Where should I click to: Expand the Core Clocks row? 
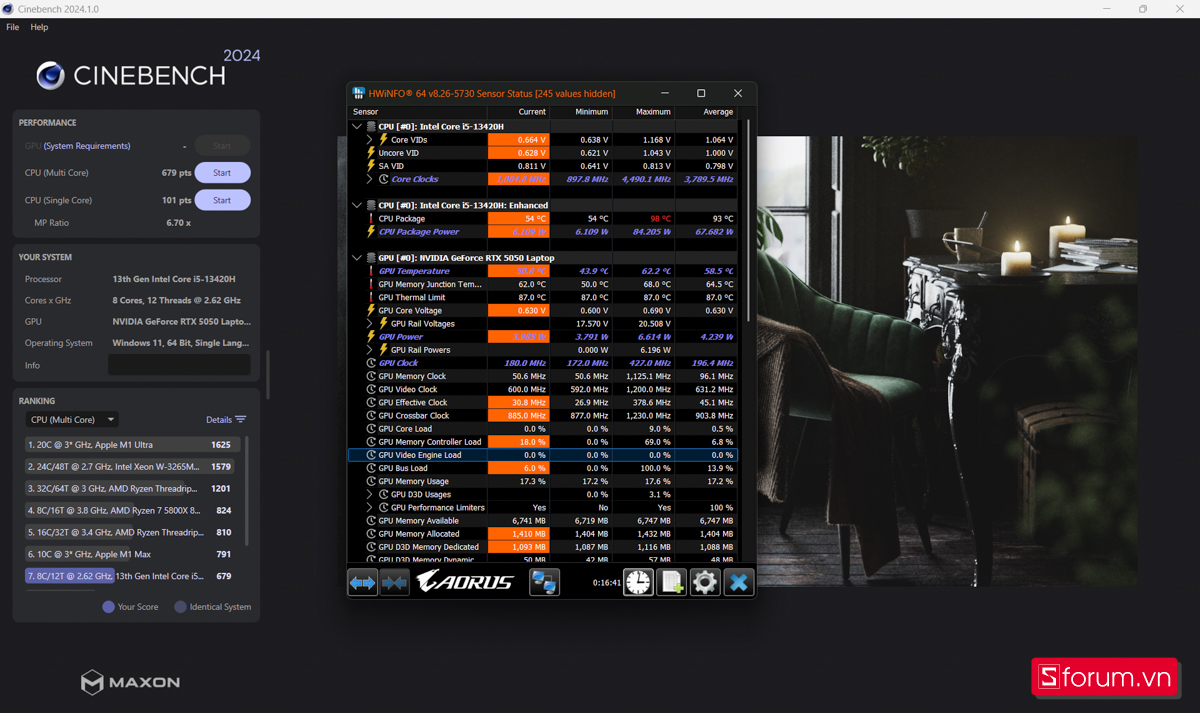(370, 179)
